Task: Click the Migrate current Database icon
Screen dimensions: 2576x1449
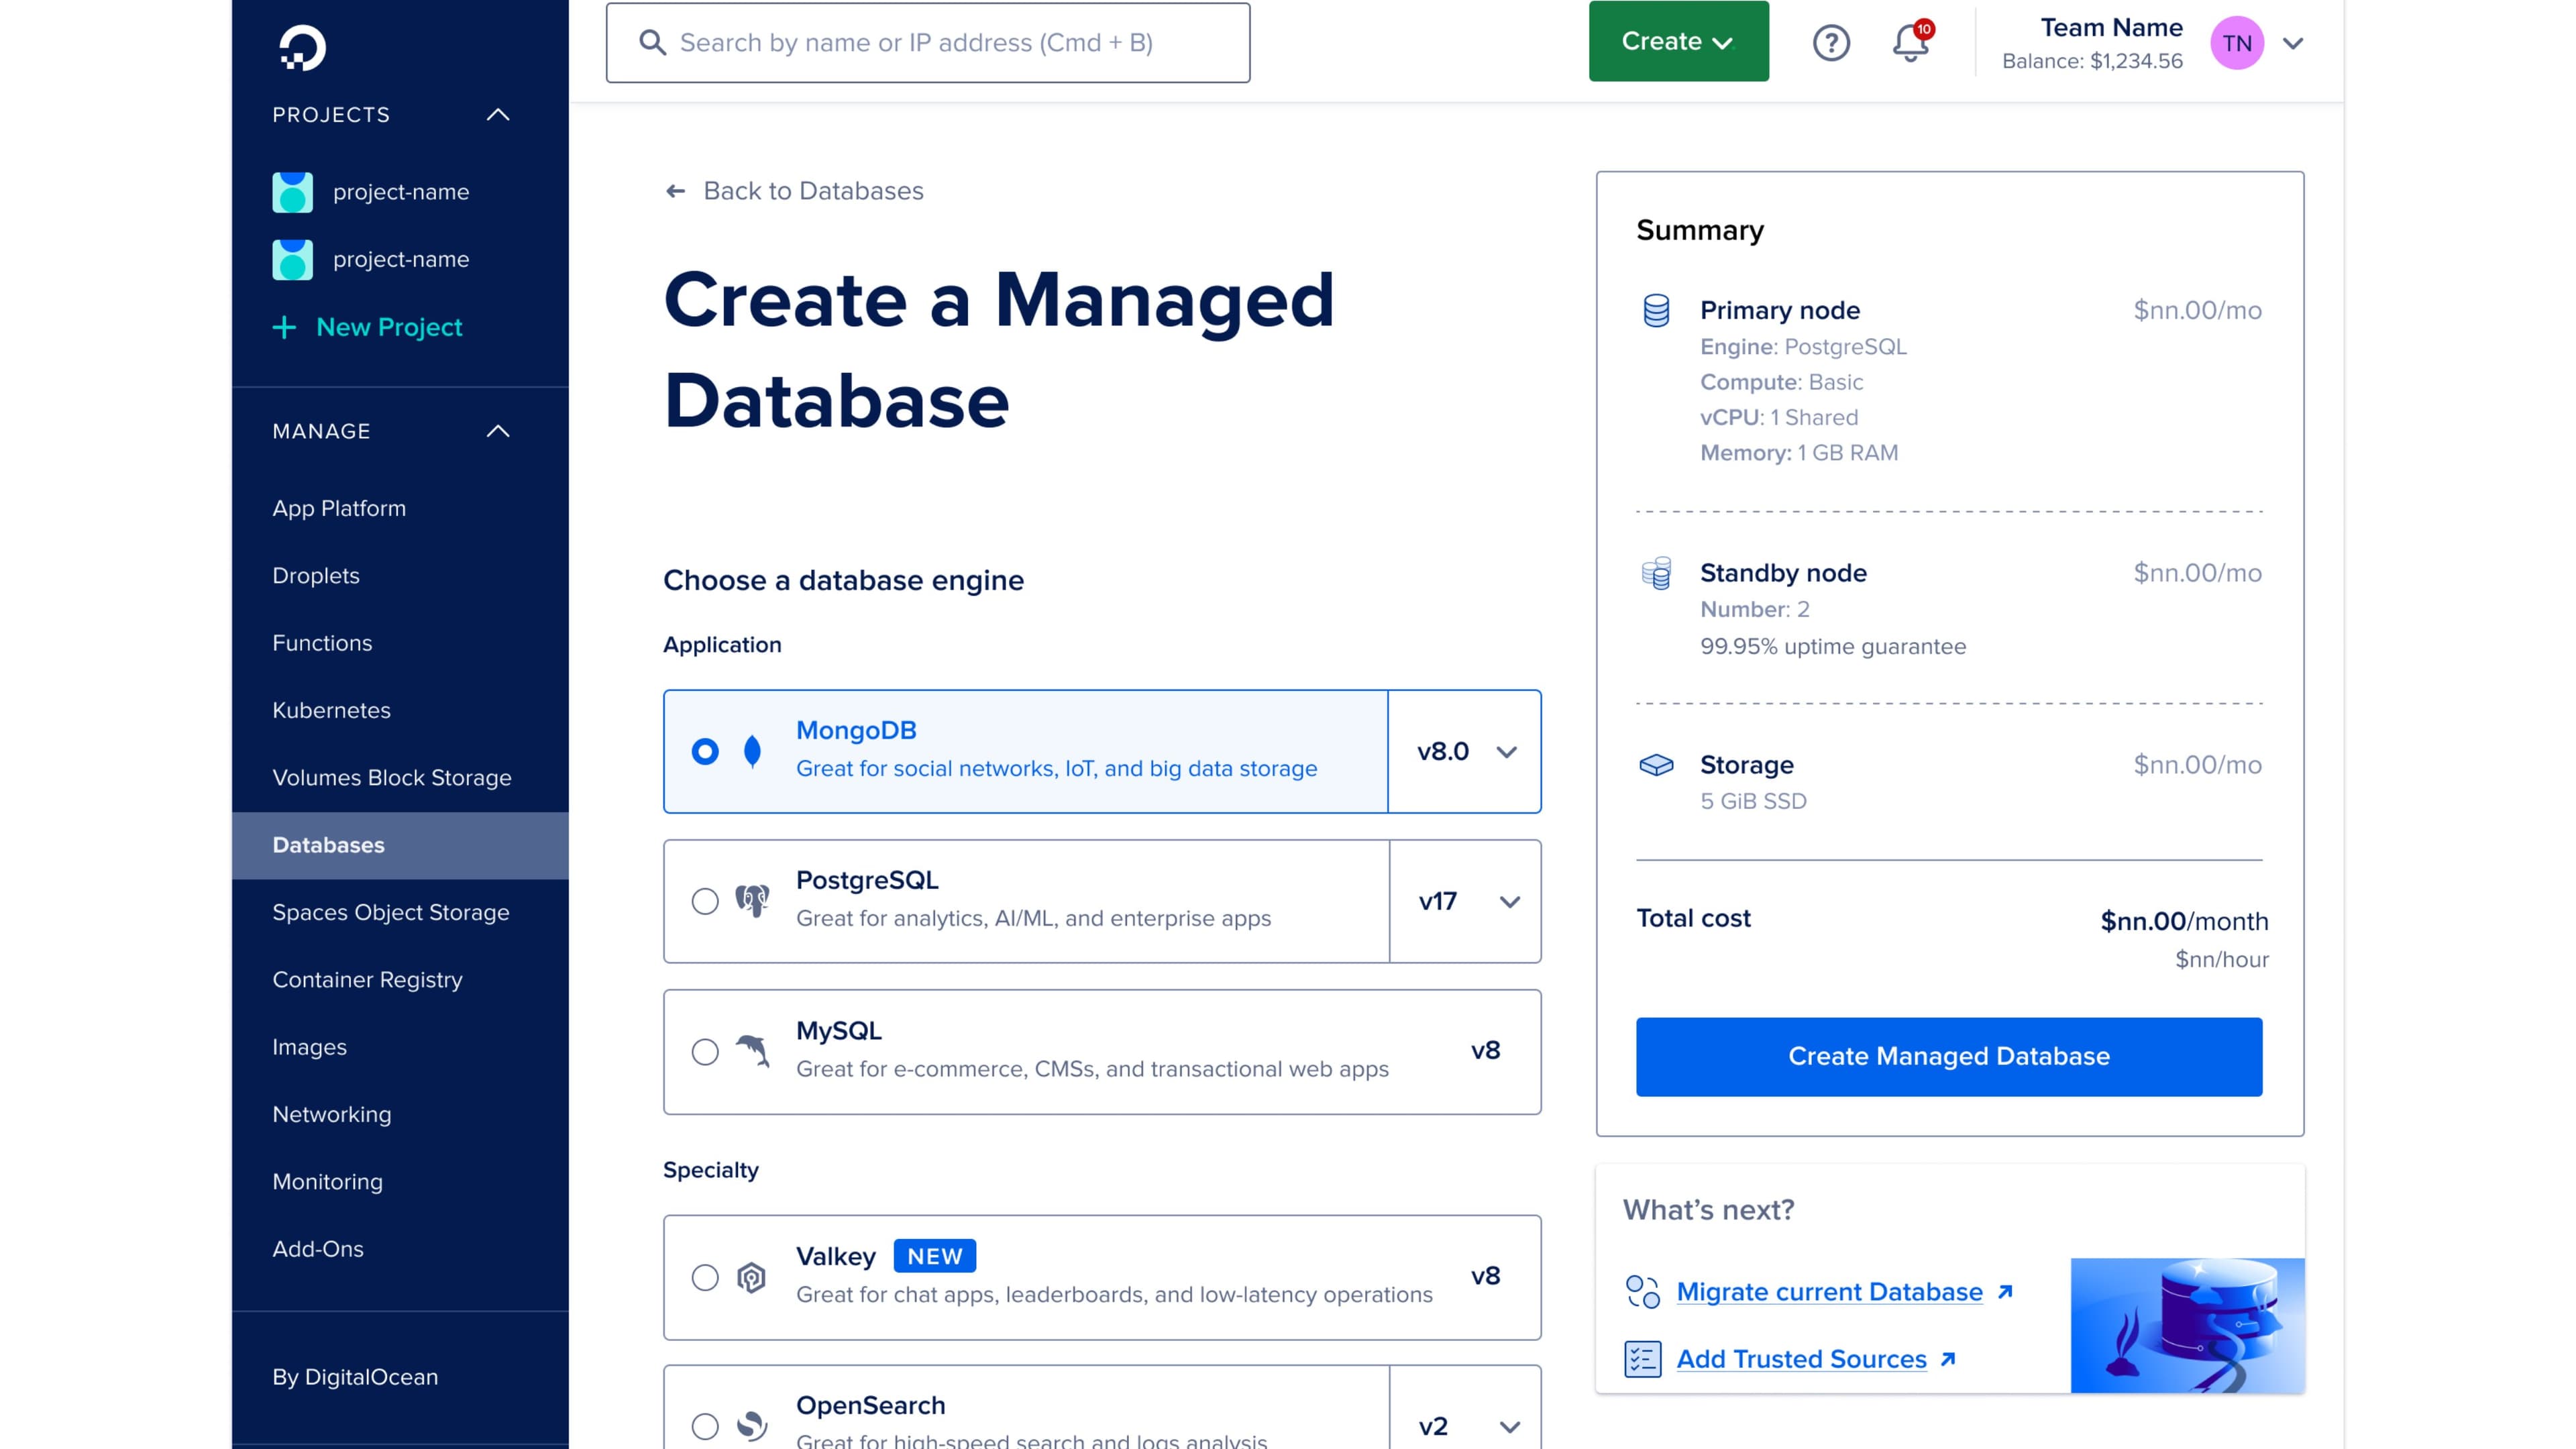Action: pos(1642,1292)
